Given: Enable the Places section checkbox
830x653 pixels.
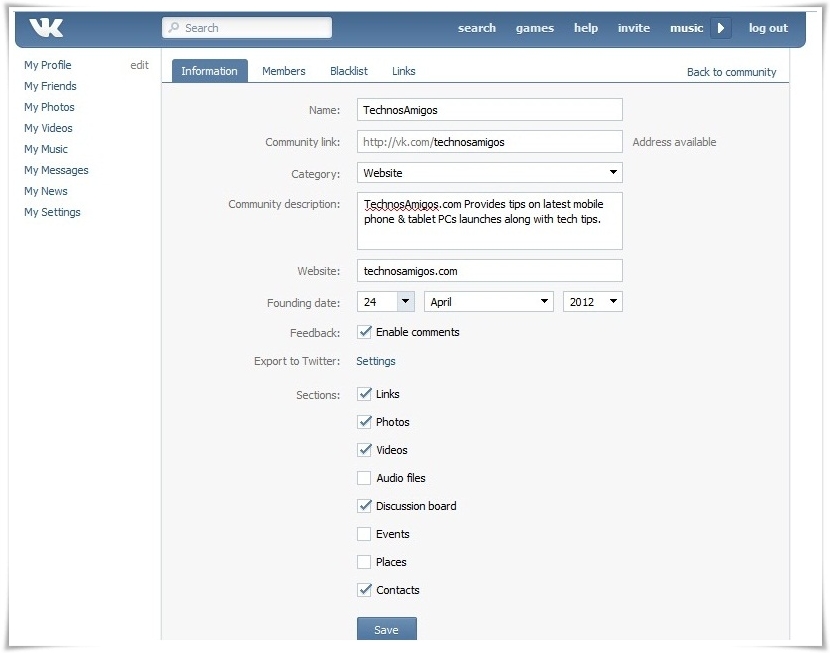Looking at the screenshot, I should click(x=364, y=562).
